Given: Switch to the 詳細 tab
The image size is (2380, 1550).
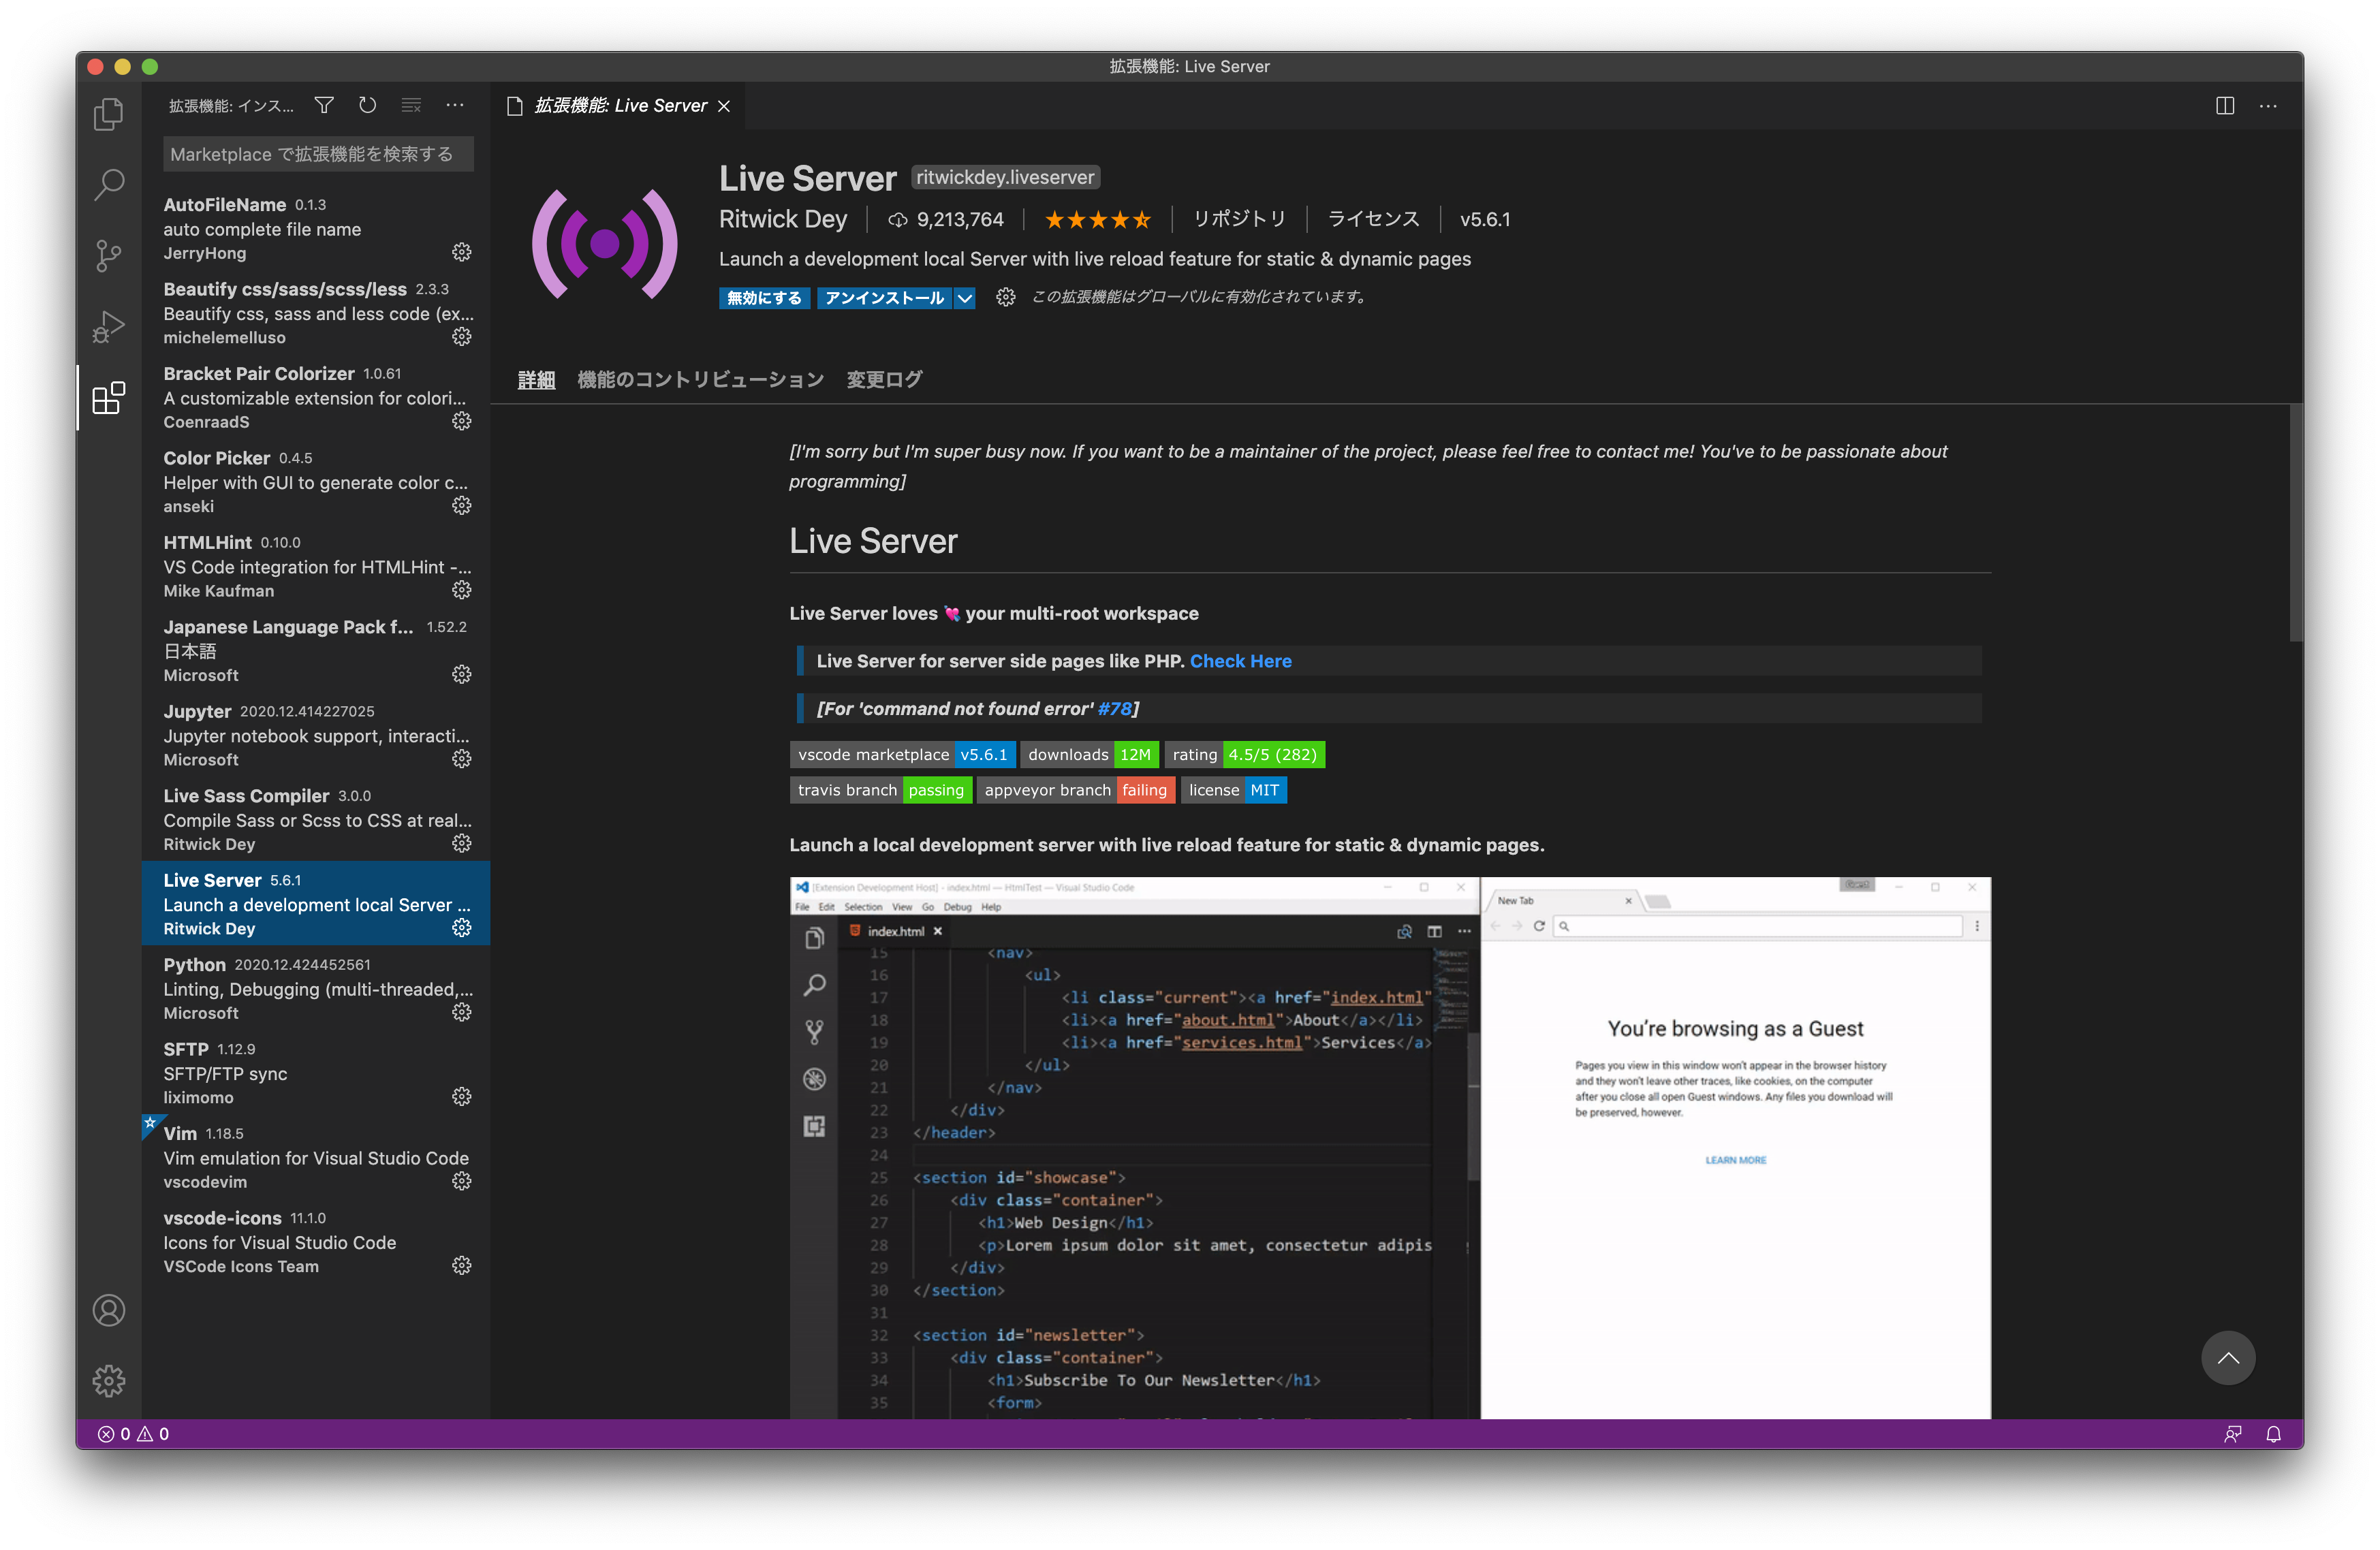Looking at the screenshot, I should pos(536,380).
